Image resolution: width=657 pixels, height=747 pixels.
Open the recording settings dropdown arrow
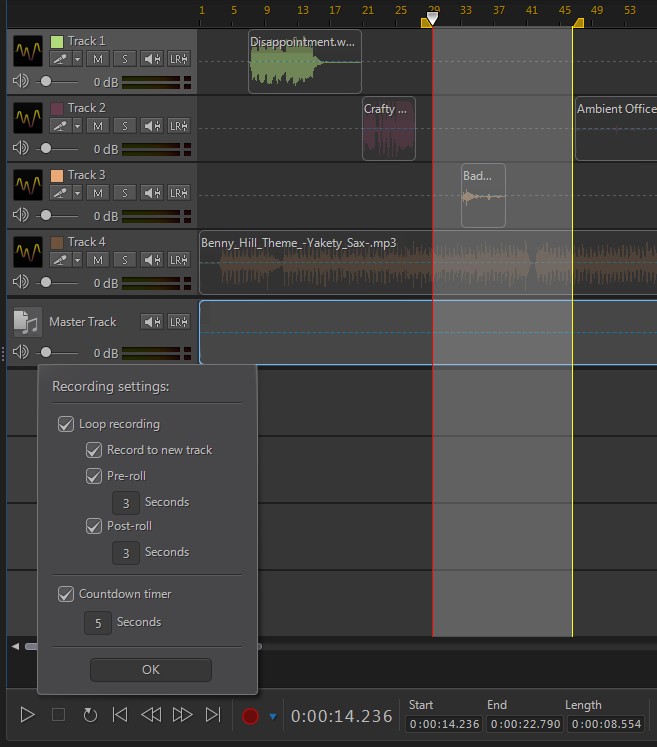point(272,716)
